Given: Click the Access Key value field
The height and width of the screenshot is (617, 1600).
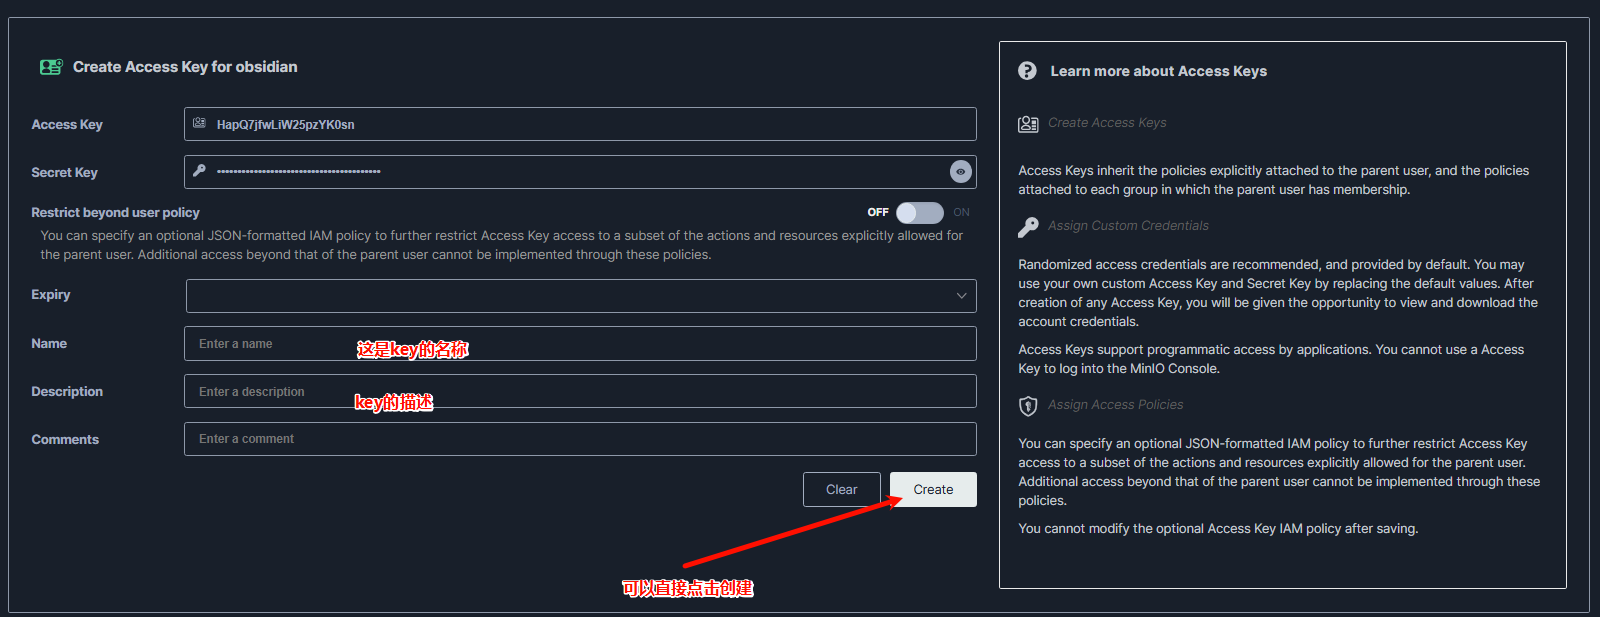Looking at the screenshot, I should point(580,125).
